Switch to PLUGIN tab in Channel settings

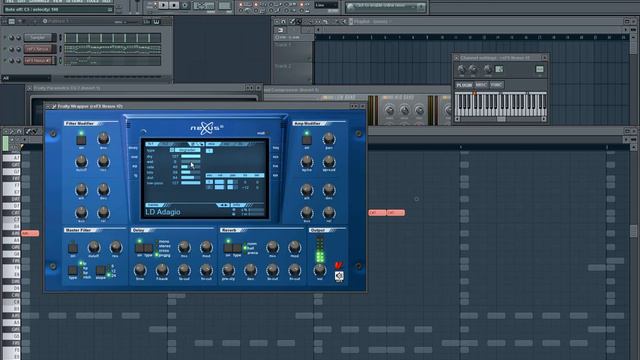pyautogui.click(x=464, y=85)
